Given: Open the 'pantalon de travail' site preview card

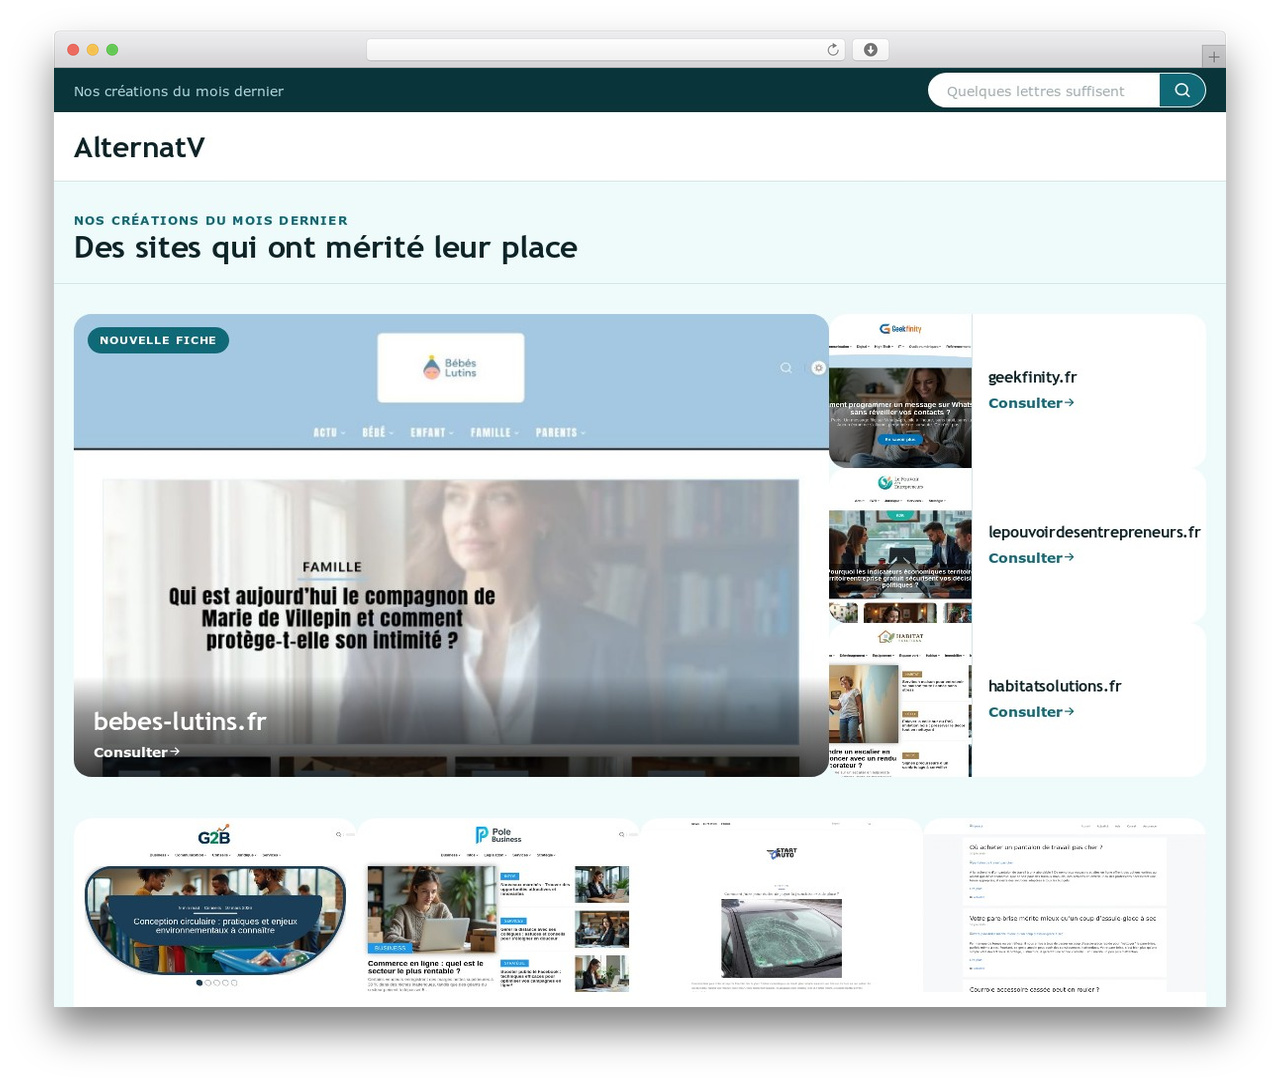Looking at the screenshot, I should click(1065, 912).
